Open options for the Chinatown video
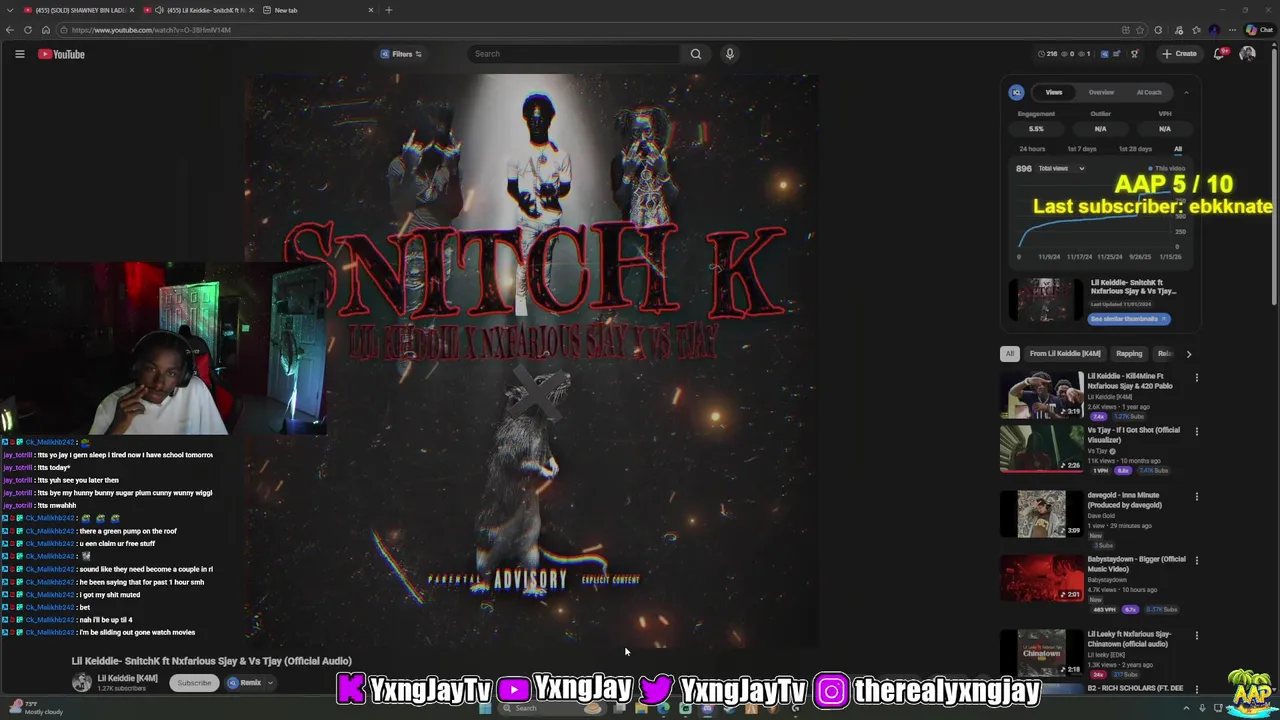Viewport: 1280px width, 720px height. tap(1196, 636)
